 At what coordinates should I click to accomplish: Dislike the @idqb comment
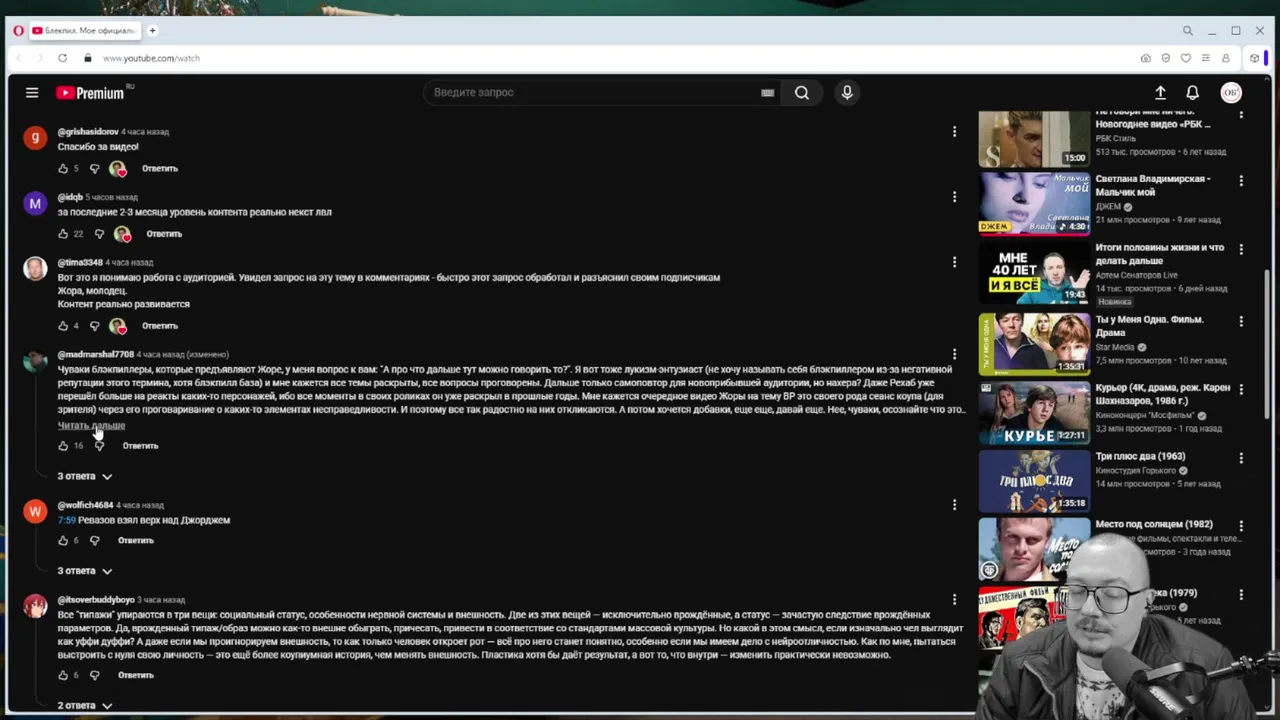99,234
